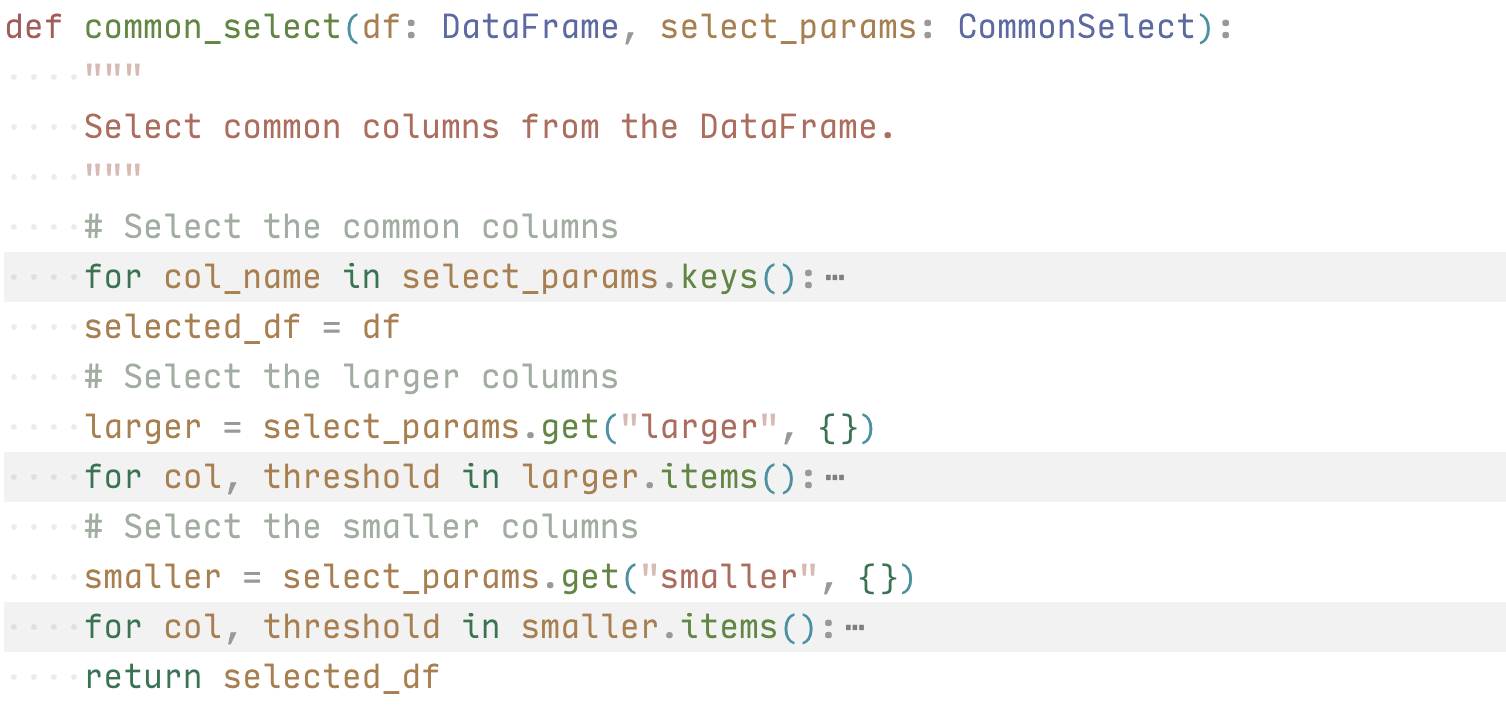This screenshot has width=1506, height=718.
Task: Click the CommonSelect type annotation
Action: [x=1077, y=27]
